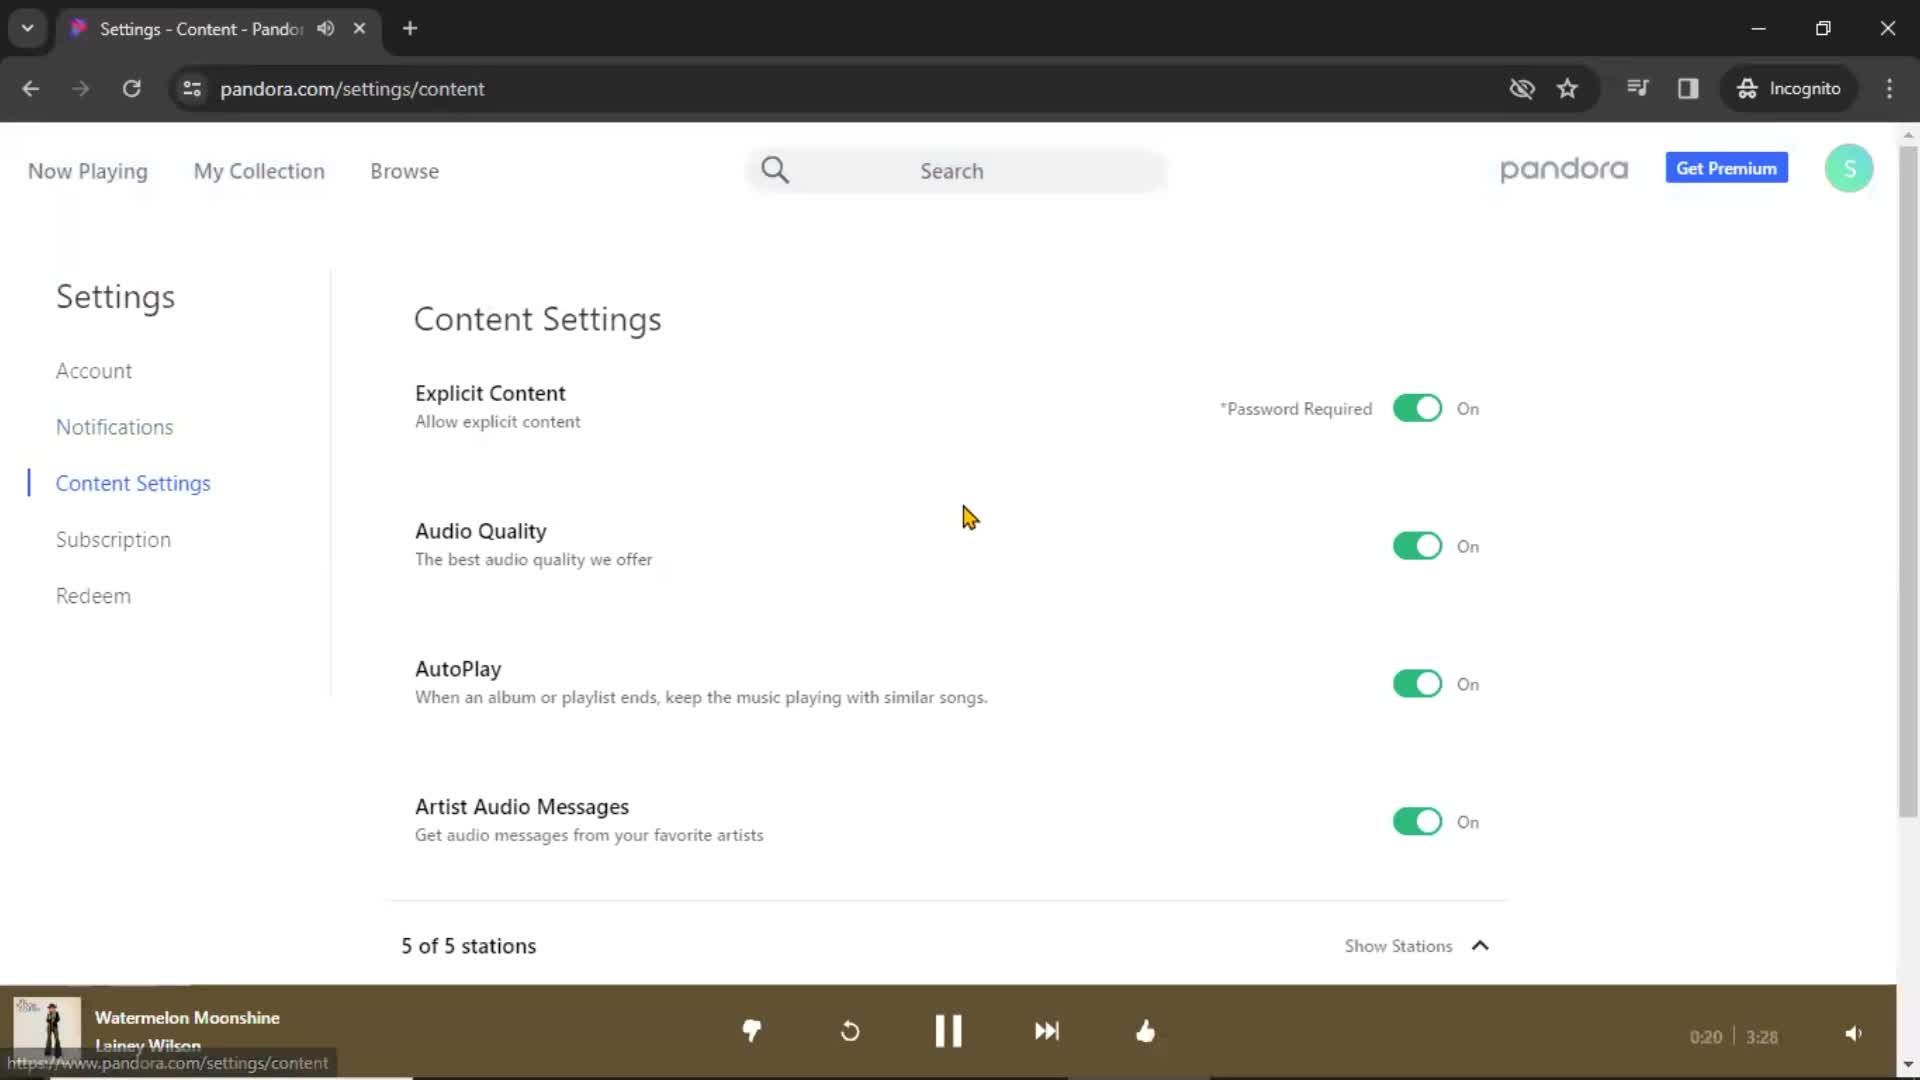Click the page vertical scrollbar

click(x=1908, y=480)
